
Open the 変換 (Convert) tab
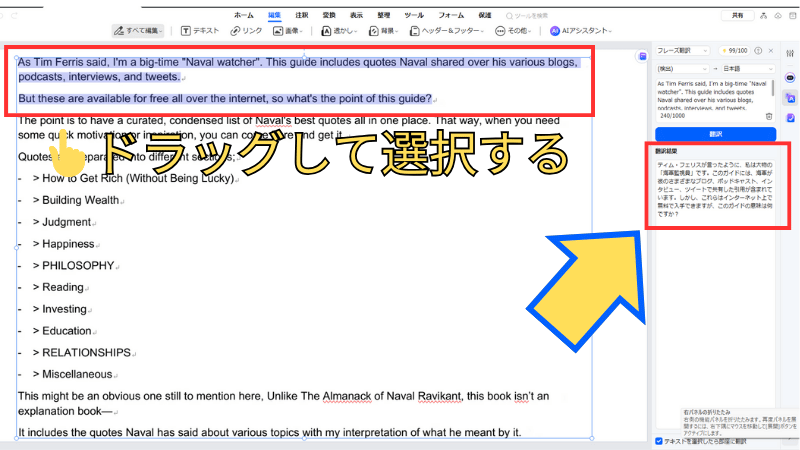tap(329, 15)
